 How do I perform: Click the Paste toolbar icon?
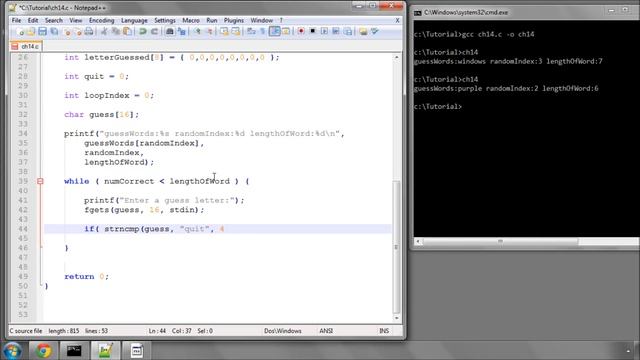(127, 31)
